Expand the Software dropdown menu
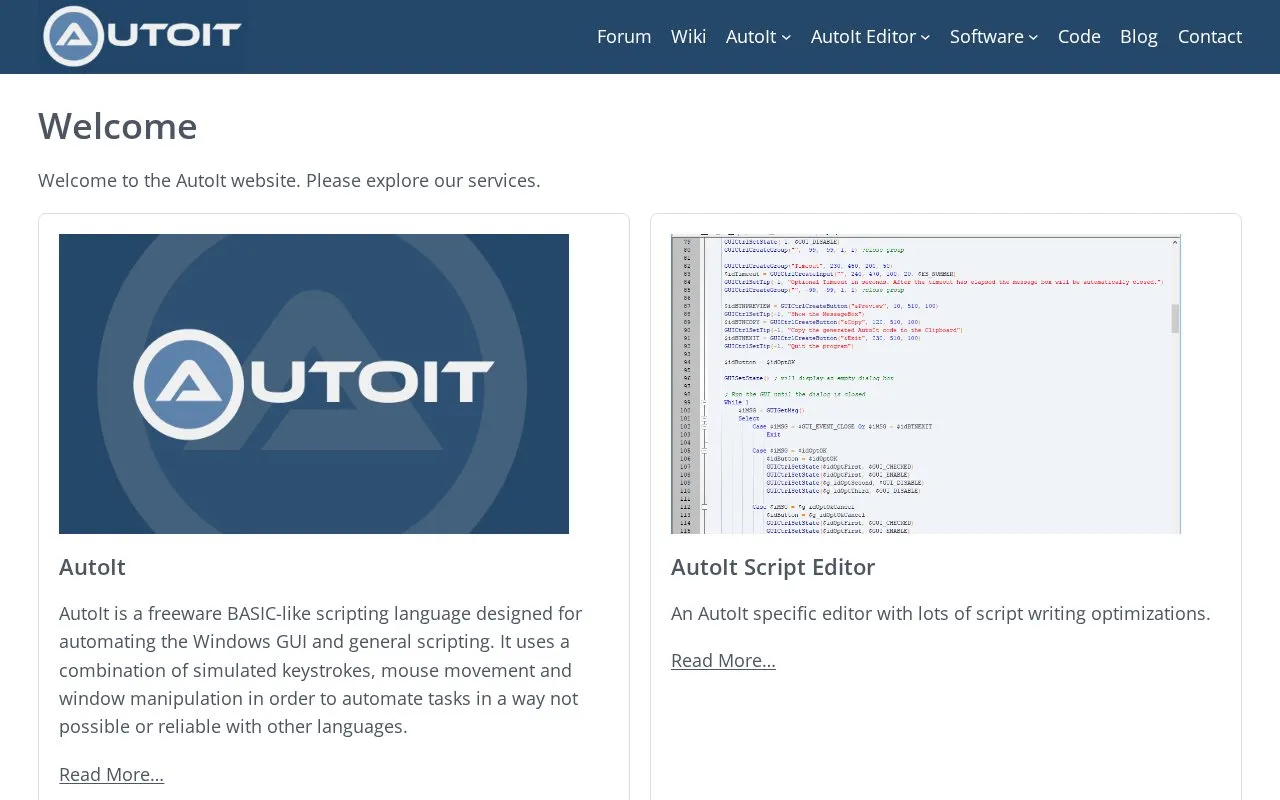Image resolution: width=1280 pixels, height=800 pixels. (994, 36)
